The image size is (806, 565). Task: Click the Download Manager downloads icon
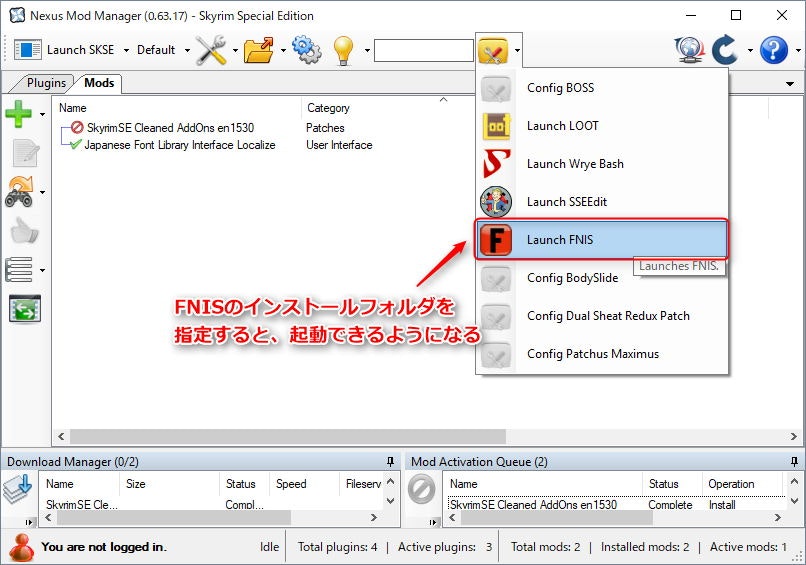18,489
